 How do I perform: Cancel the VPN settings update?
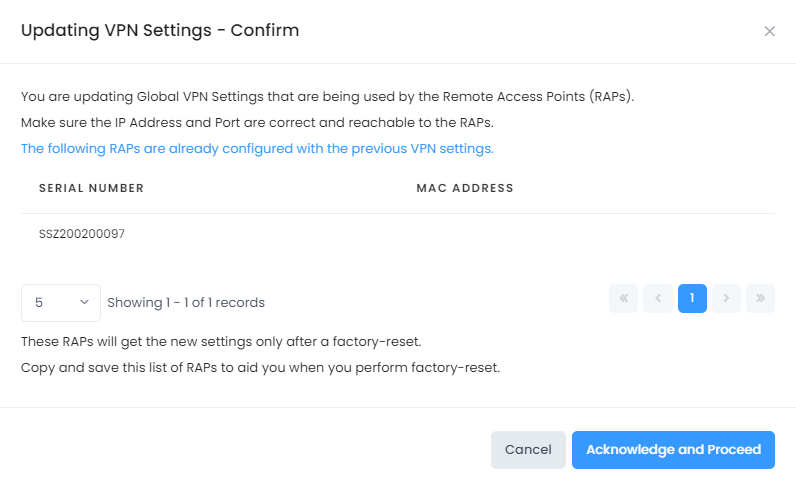pos(528,450)
